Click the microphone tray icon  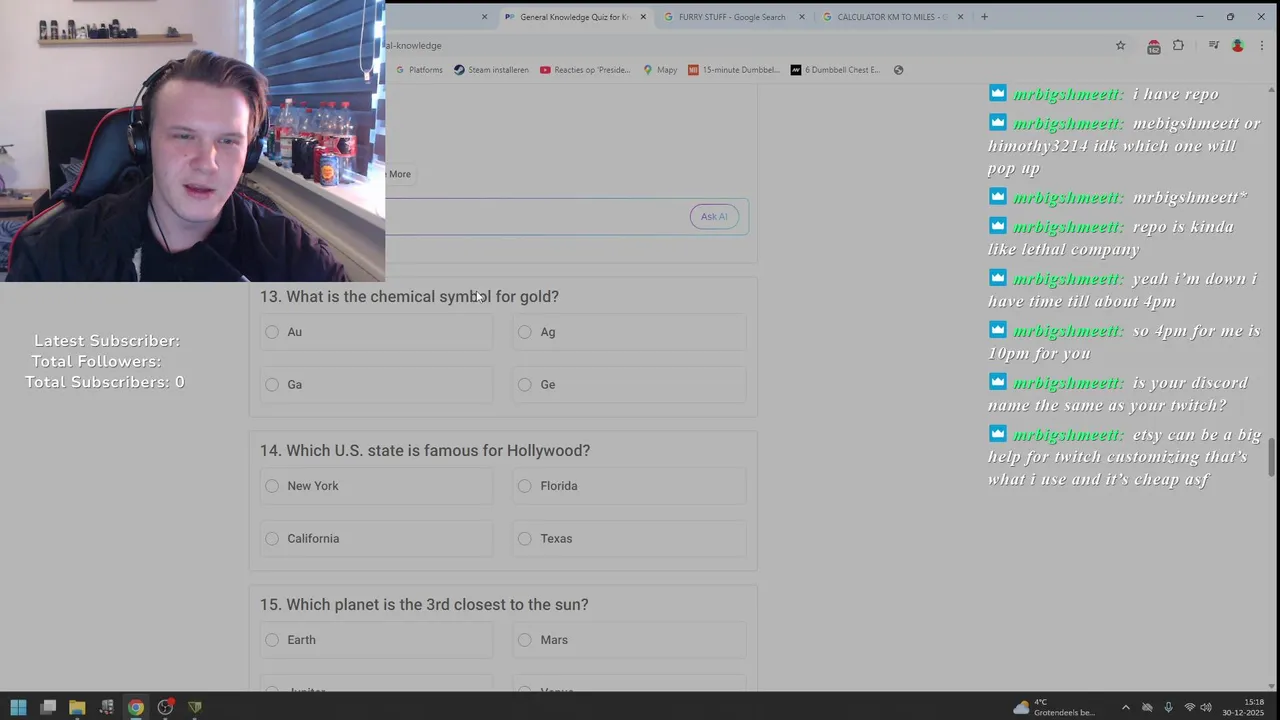click(1168, 707)
